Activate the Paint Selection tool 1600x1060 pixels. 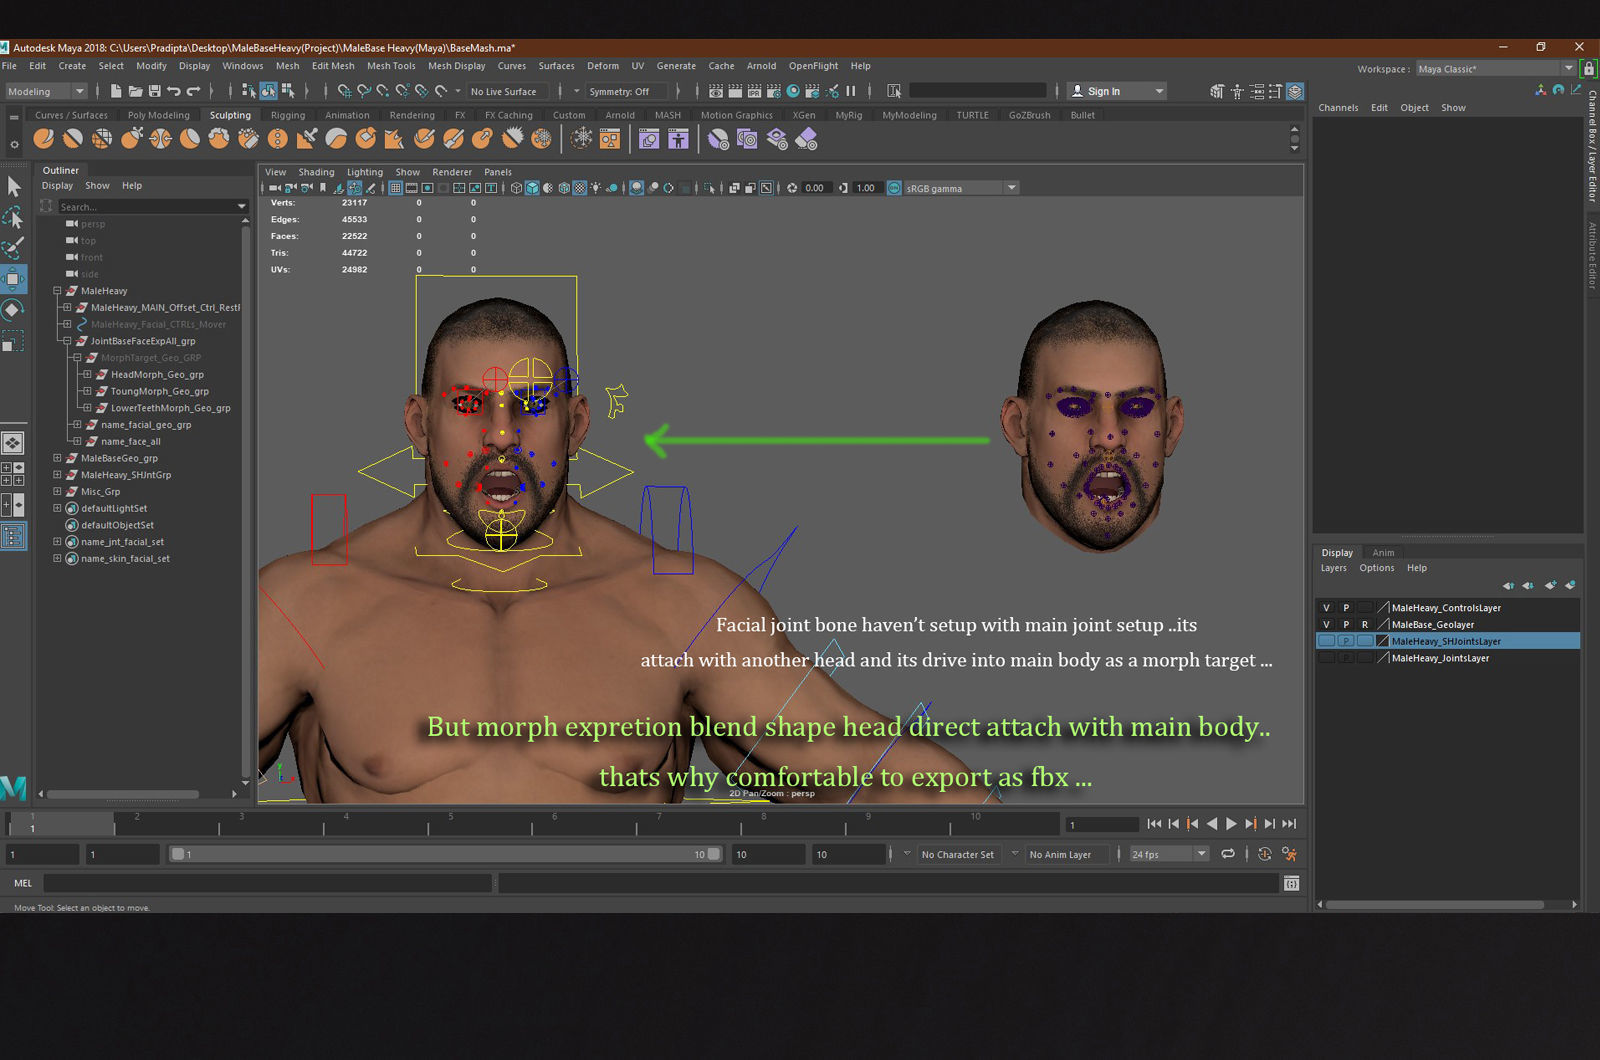point(13,248)
